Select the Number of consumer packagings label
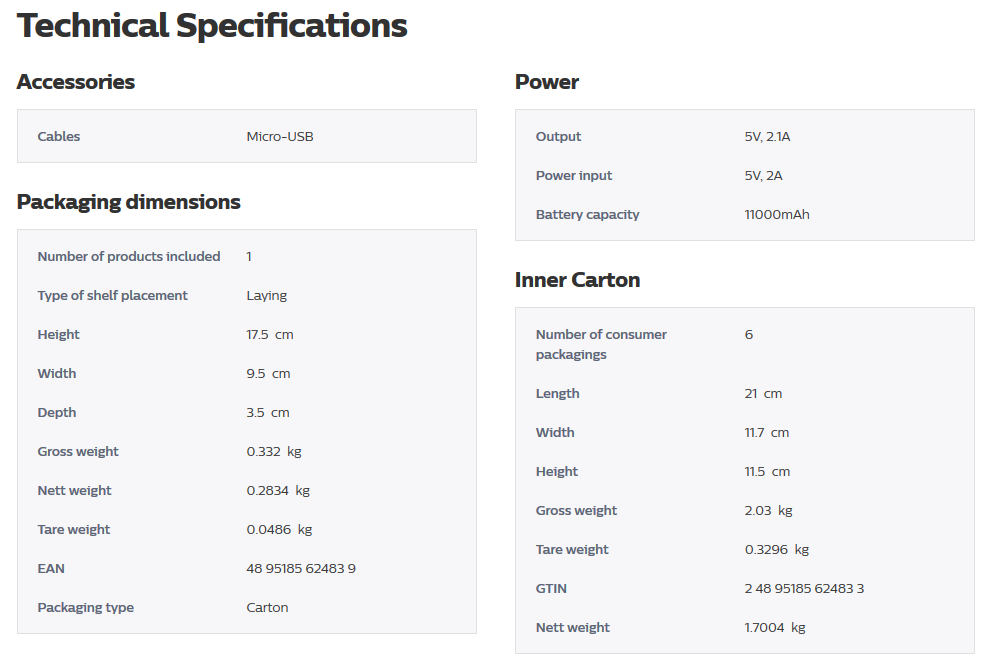 [601, 344]
